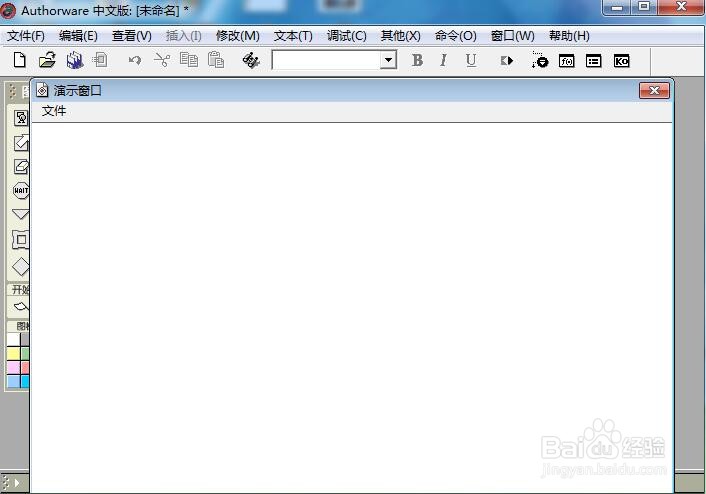Cut with the scissors icon
The height and width of the screenshot is (494, 706).
coord(162,60)
